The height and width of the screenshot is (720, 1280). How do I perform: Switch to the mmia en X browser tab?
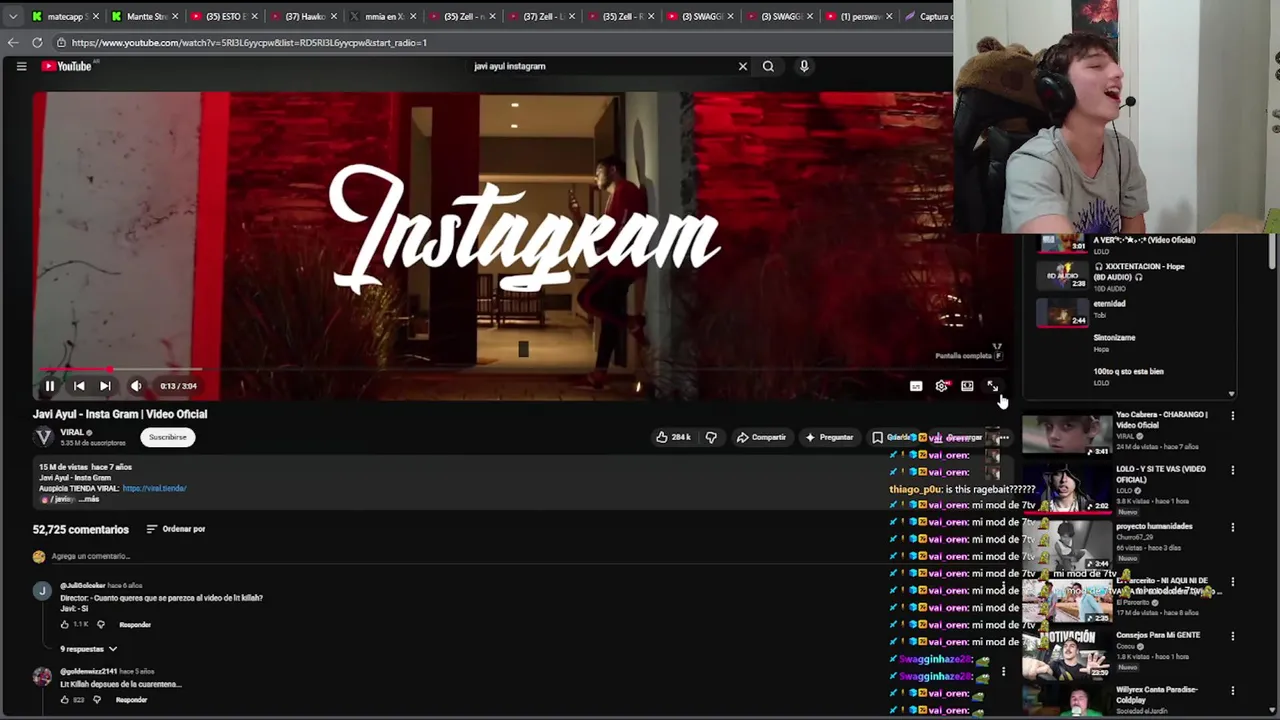(383, 16)
